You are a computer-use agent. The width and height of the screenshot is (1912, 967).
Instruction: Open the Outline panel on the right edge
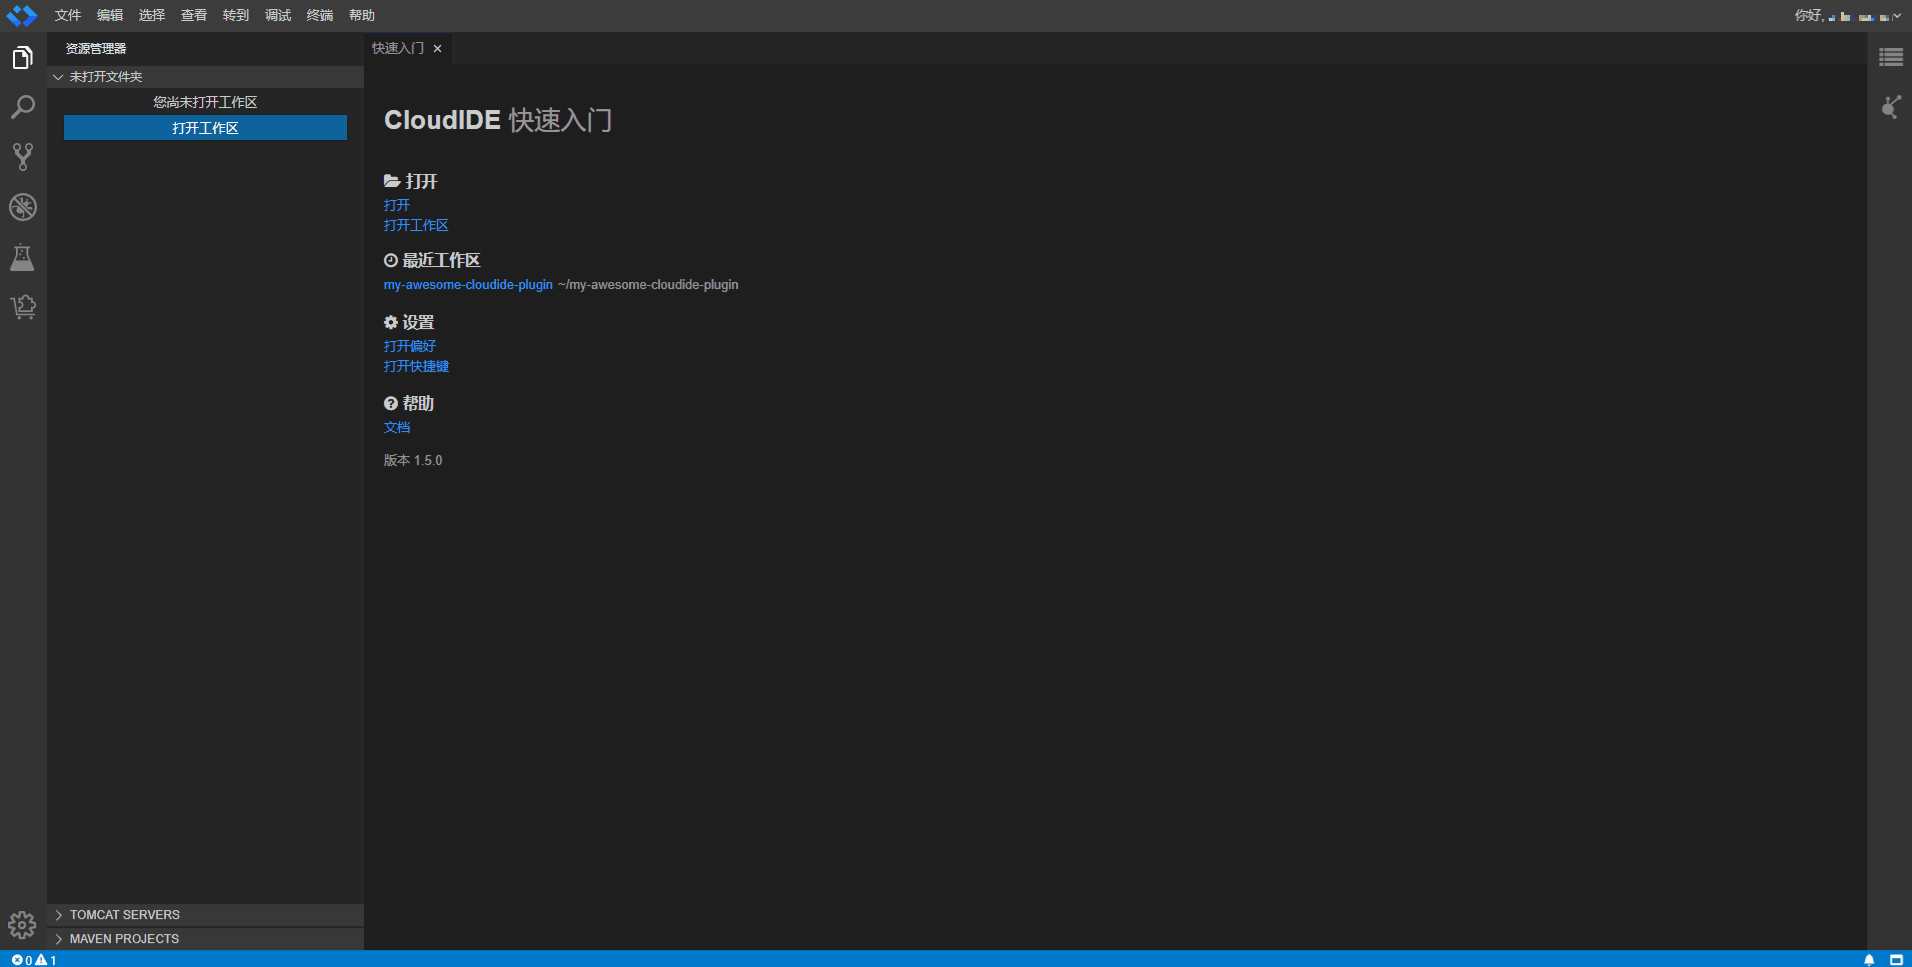[x=1891, y=57]
